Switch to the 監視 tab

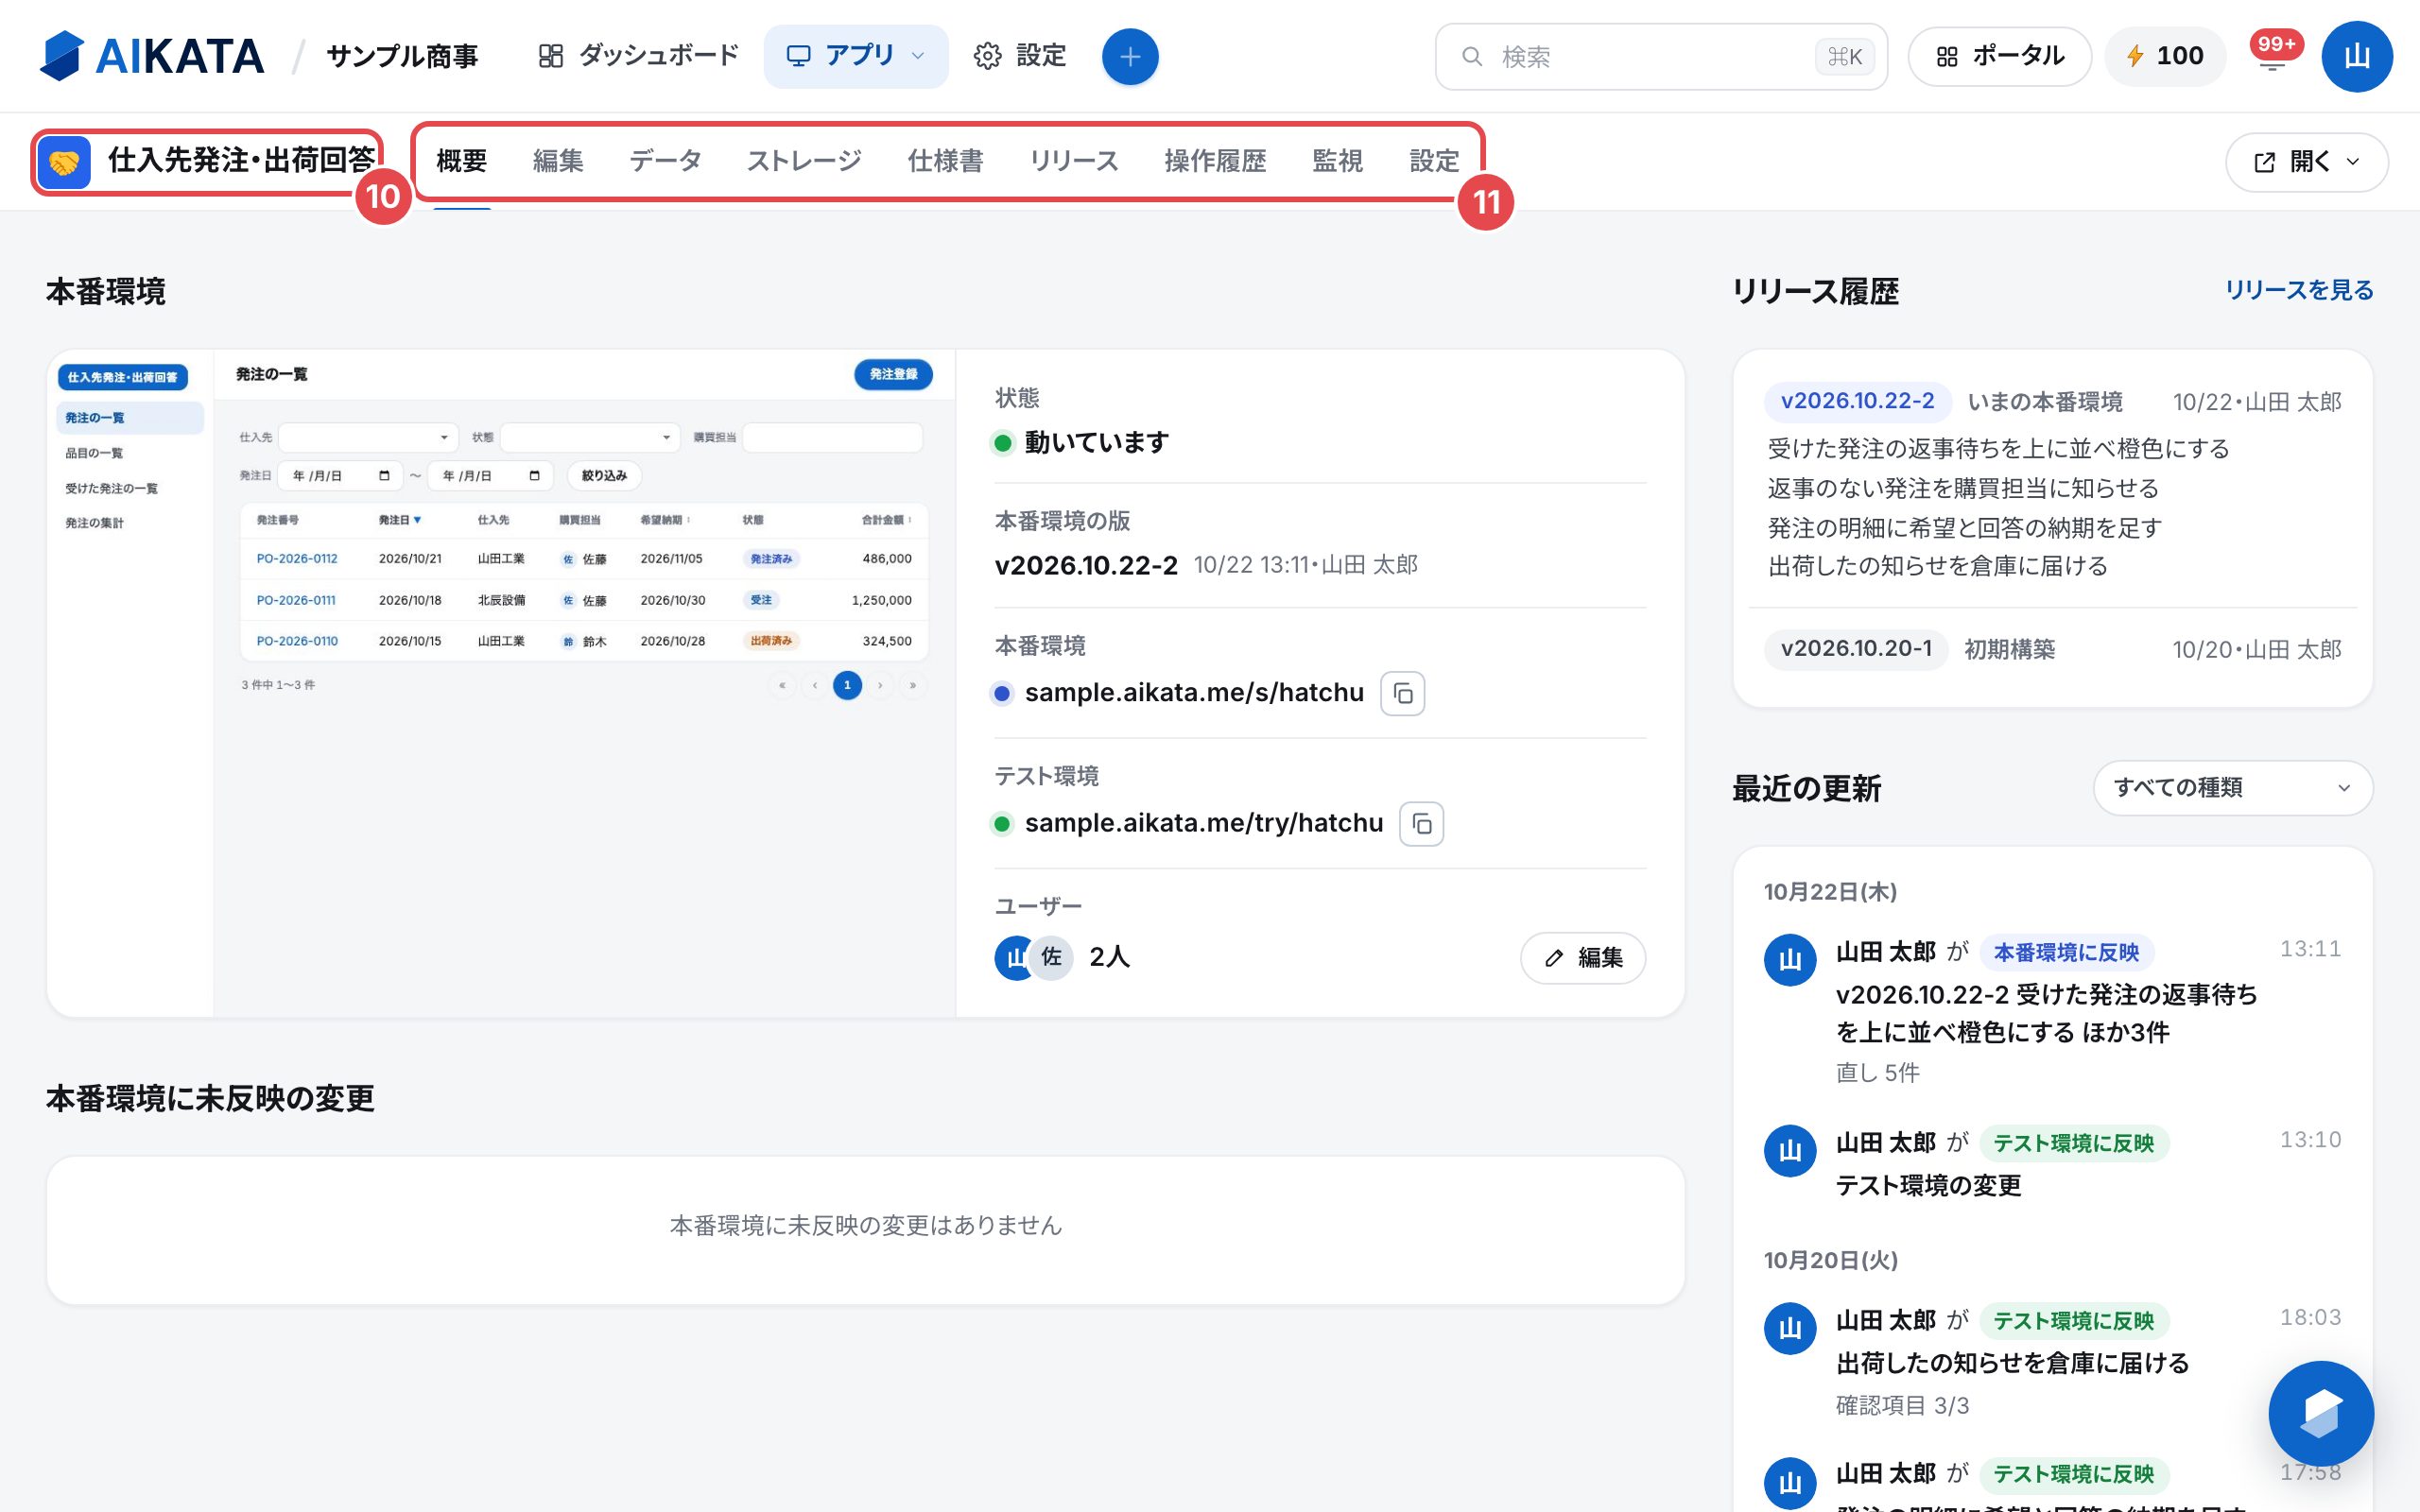(x=1337, y=161)
